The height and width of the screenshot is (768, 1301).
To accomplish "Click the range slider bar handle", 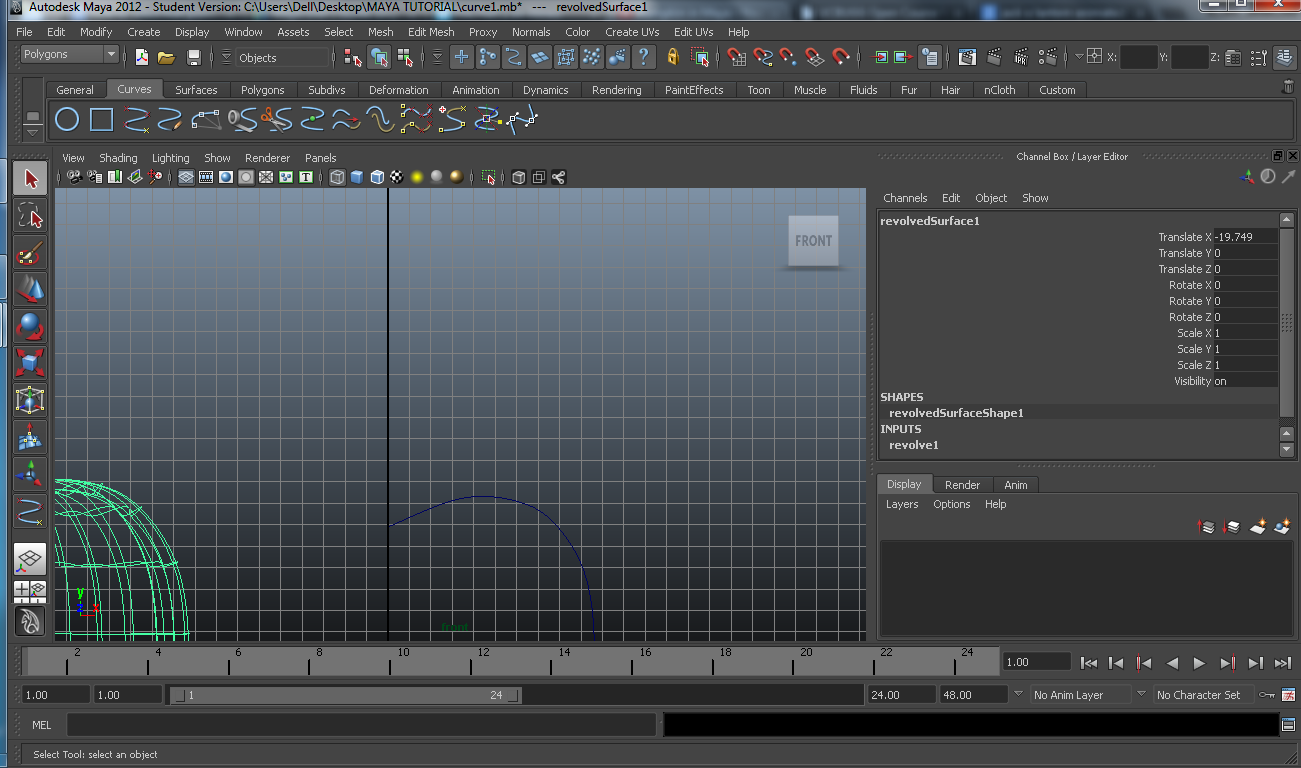I will pyautogui.click(x=346, y=695).
